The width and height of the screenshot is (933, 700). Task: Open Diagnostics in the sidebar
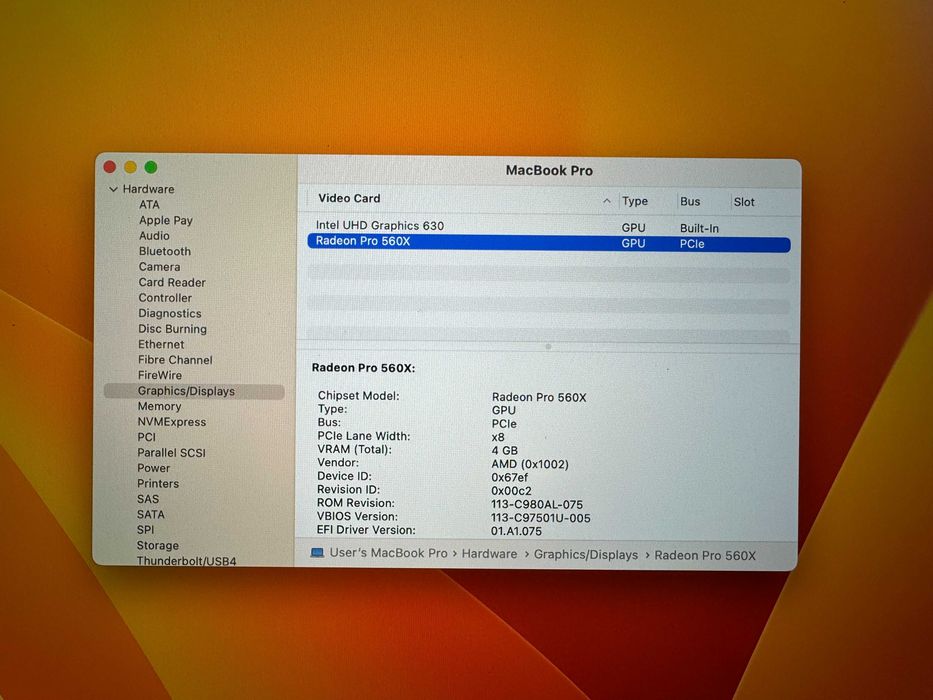point(170,313)
